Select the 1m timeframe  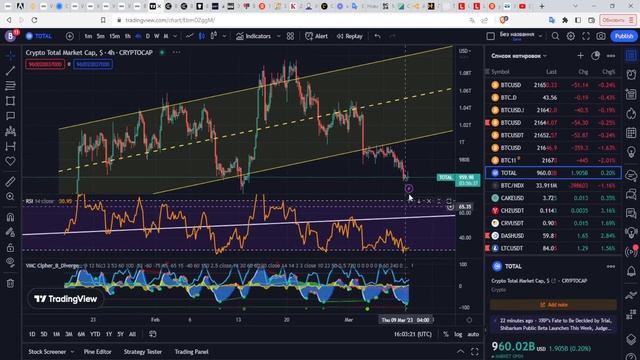pos(88,36)
